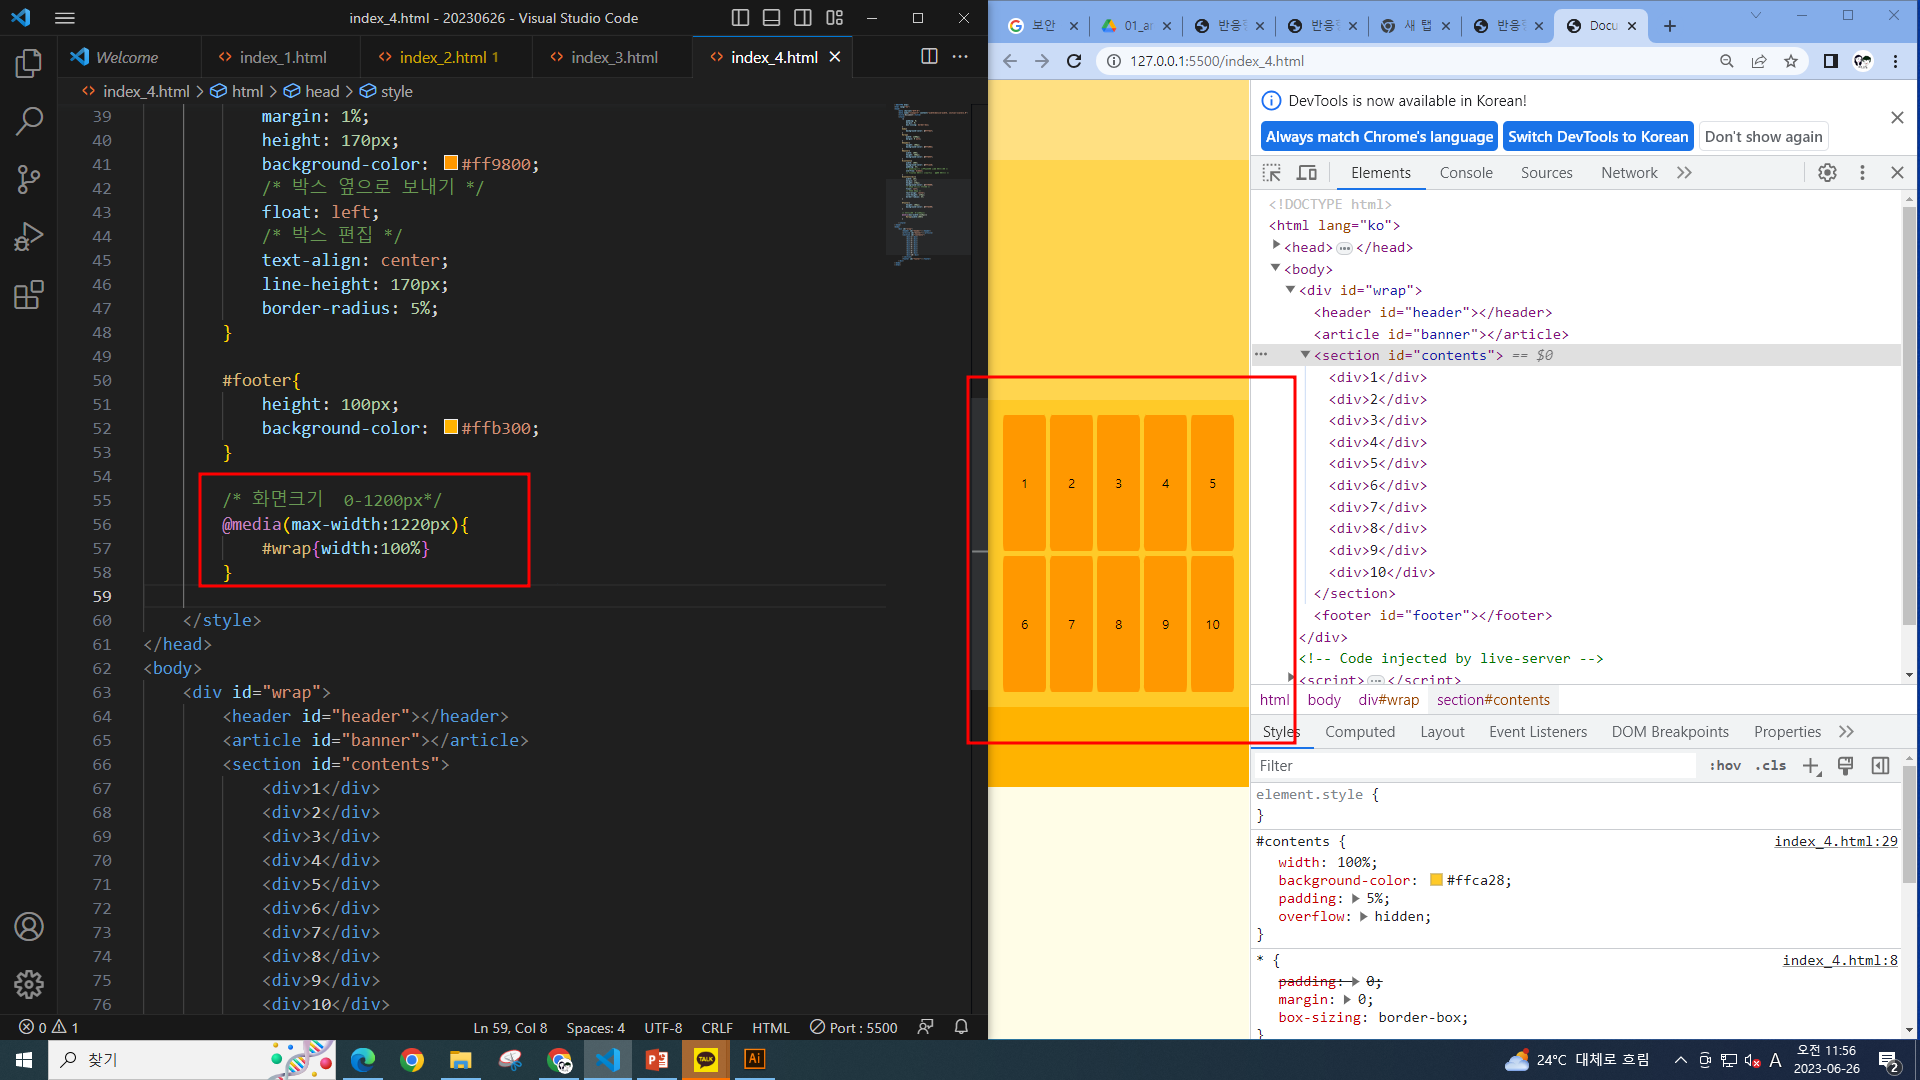
Task: Toggle device toolbar in DevTools
Action: point(1306,173)
